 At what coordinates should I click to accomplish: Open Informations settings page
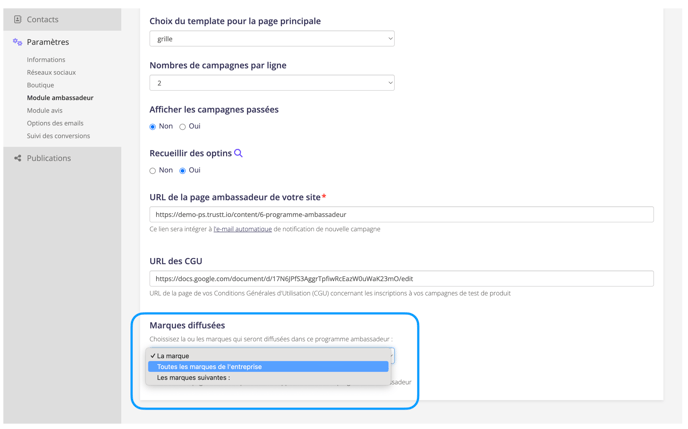(46, 60)
